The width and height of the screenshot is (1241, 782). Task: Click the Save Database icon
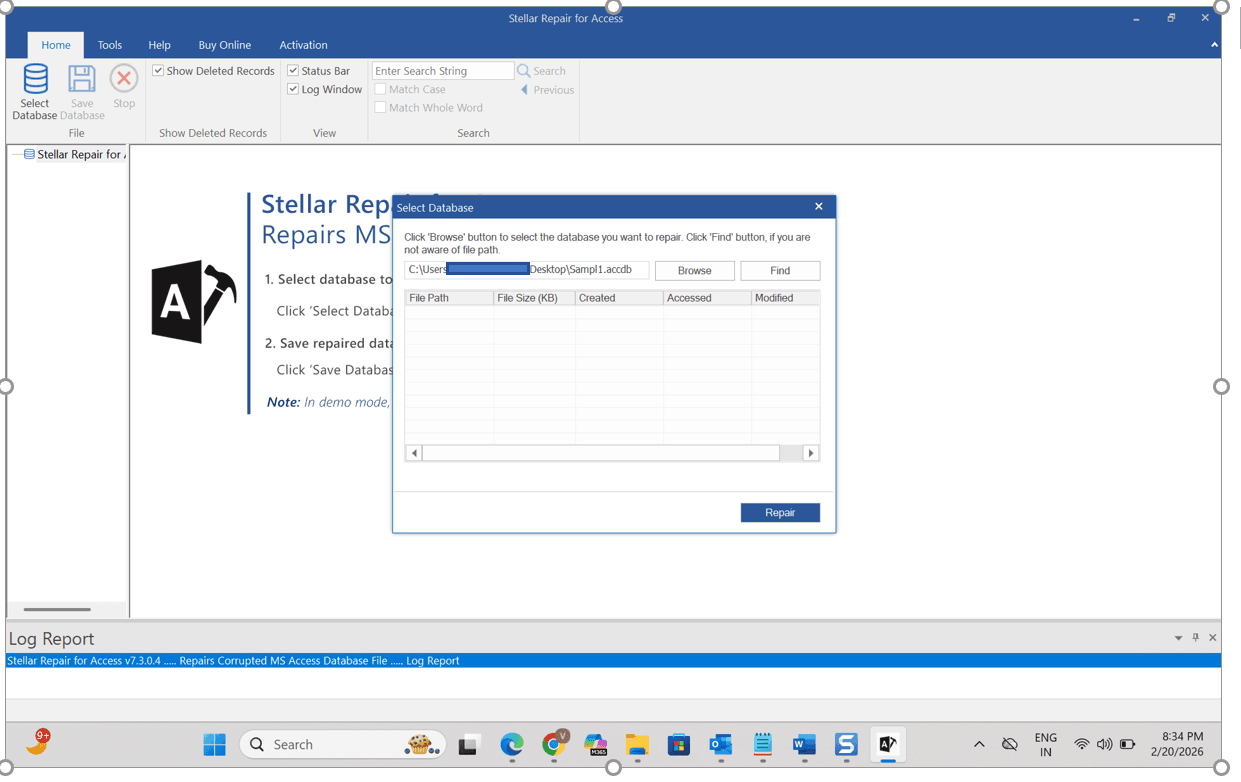click(82, 80)
